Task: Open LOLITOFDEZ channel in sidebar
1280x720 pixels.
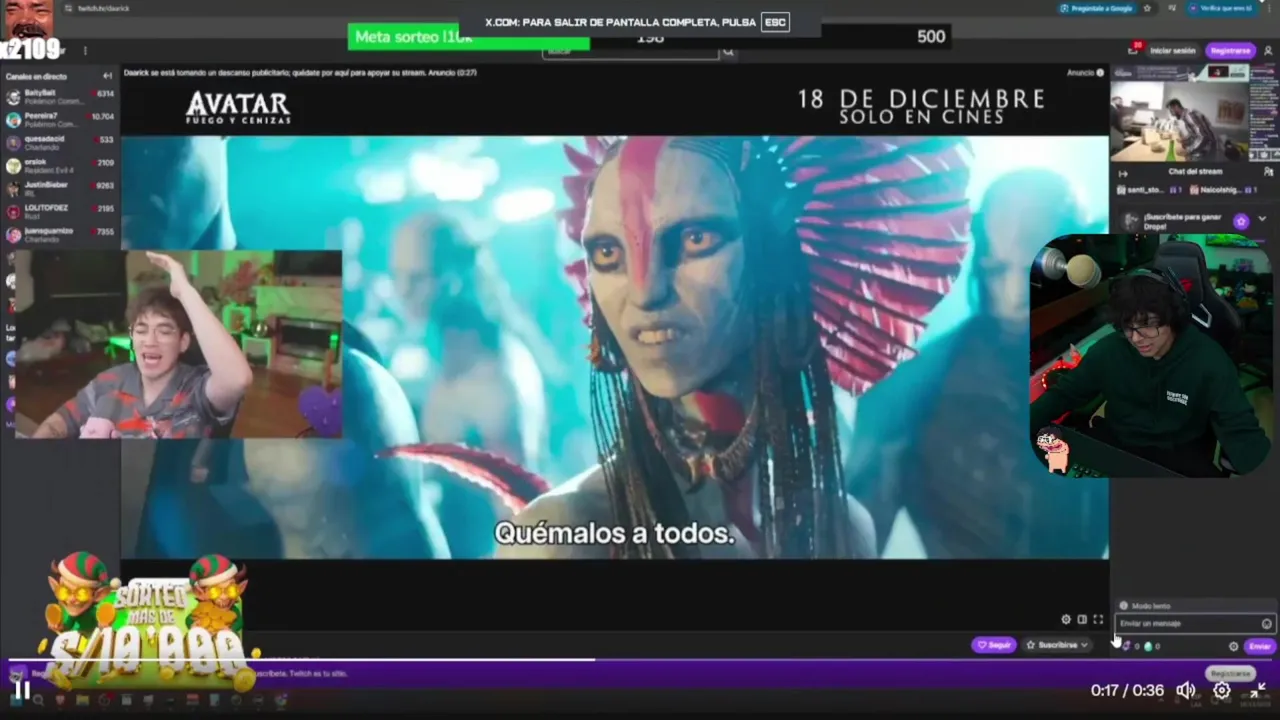Action: coord(60,212)
